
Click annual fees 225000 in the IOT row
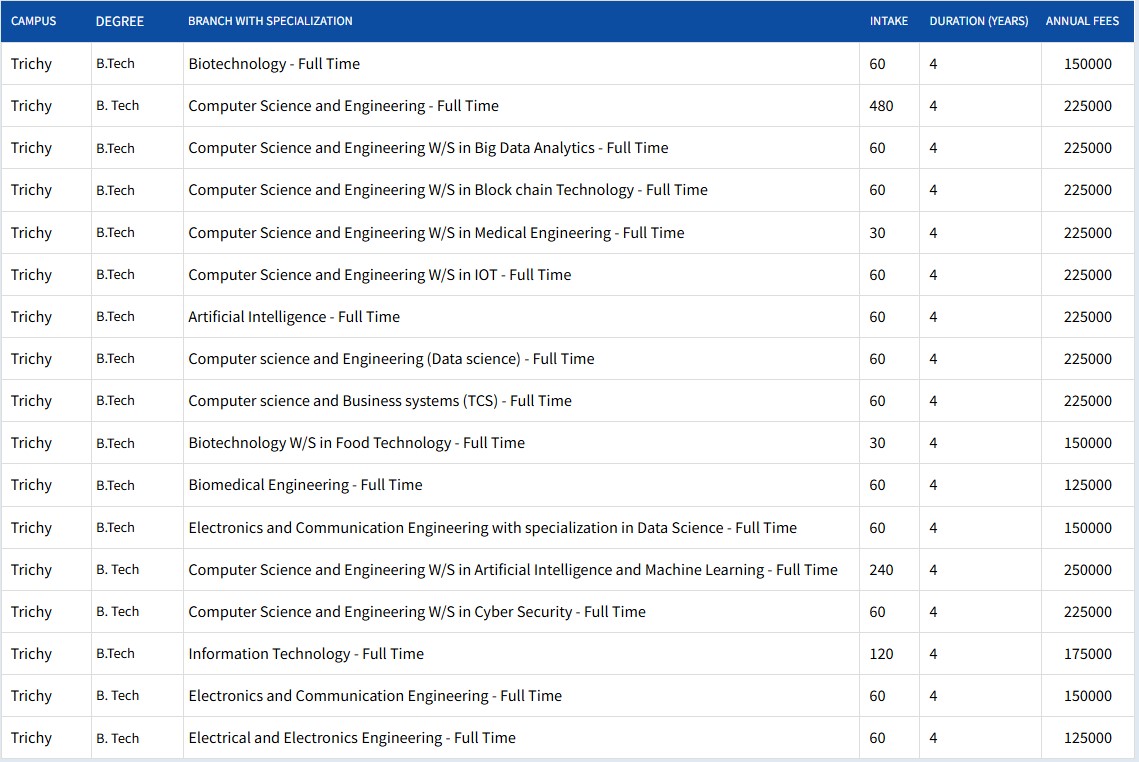click(x=1087, y=275)
